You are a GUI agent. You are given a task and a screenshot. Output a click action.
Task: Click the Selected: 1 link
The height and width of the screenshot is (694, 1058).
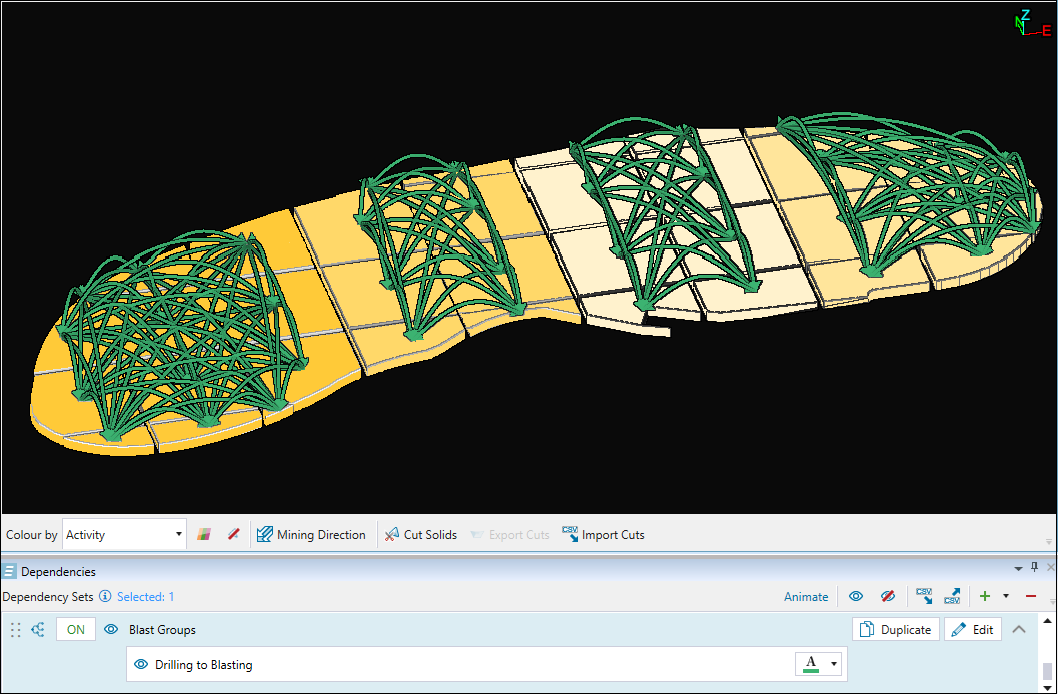pyautogui.click(x=146, y=597)
